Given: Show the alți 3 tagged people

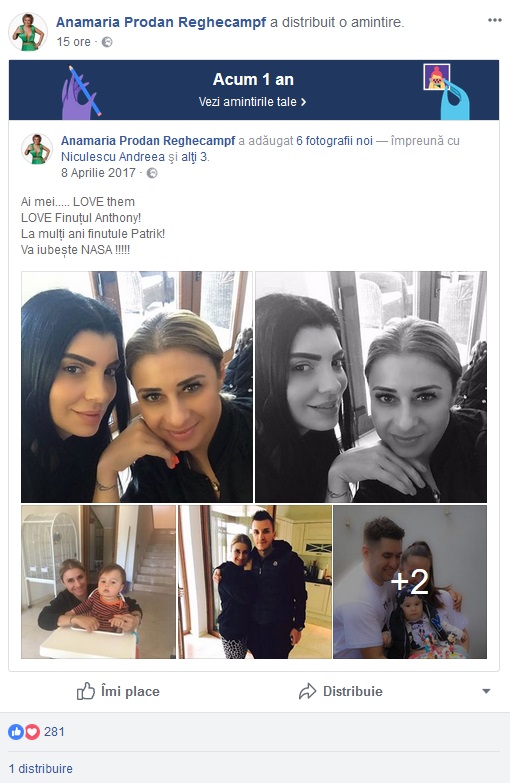Looking at the screenshot, I should coord(194,157).
